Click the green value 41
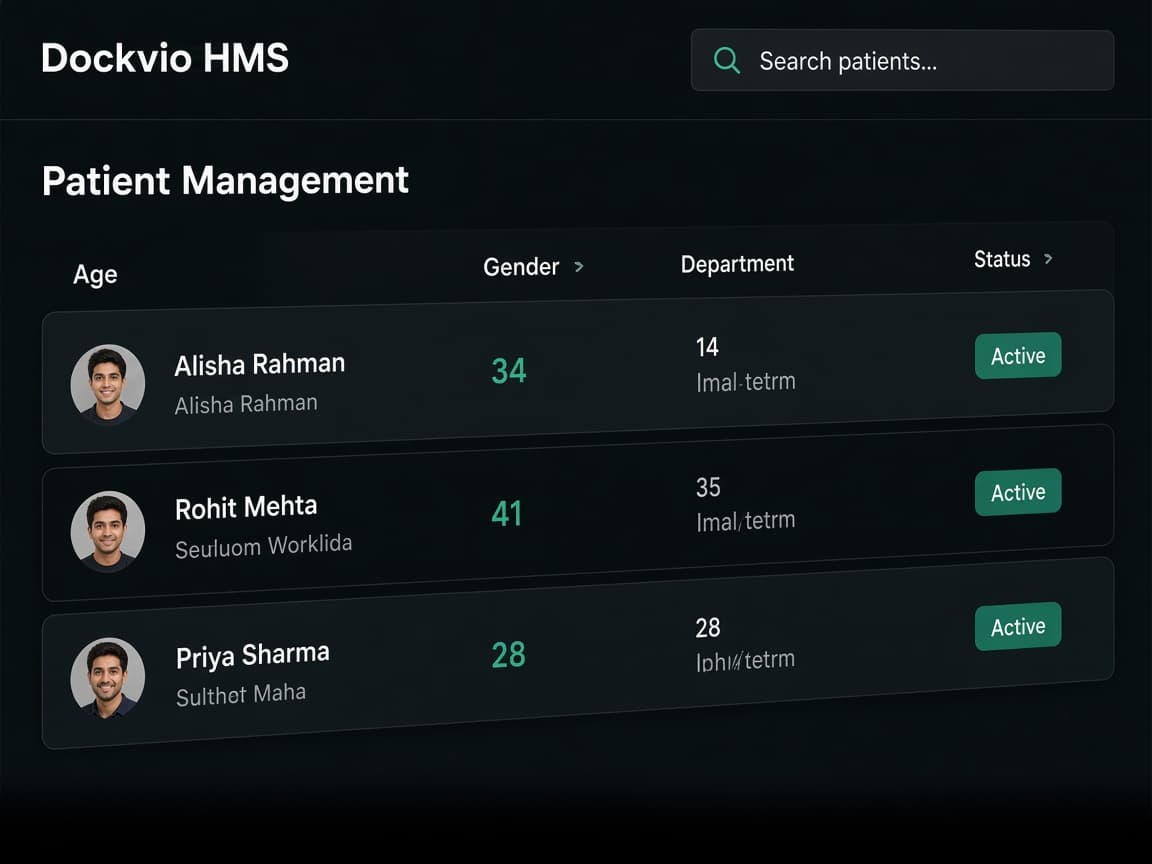 tap(507, 514)
